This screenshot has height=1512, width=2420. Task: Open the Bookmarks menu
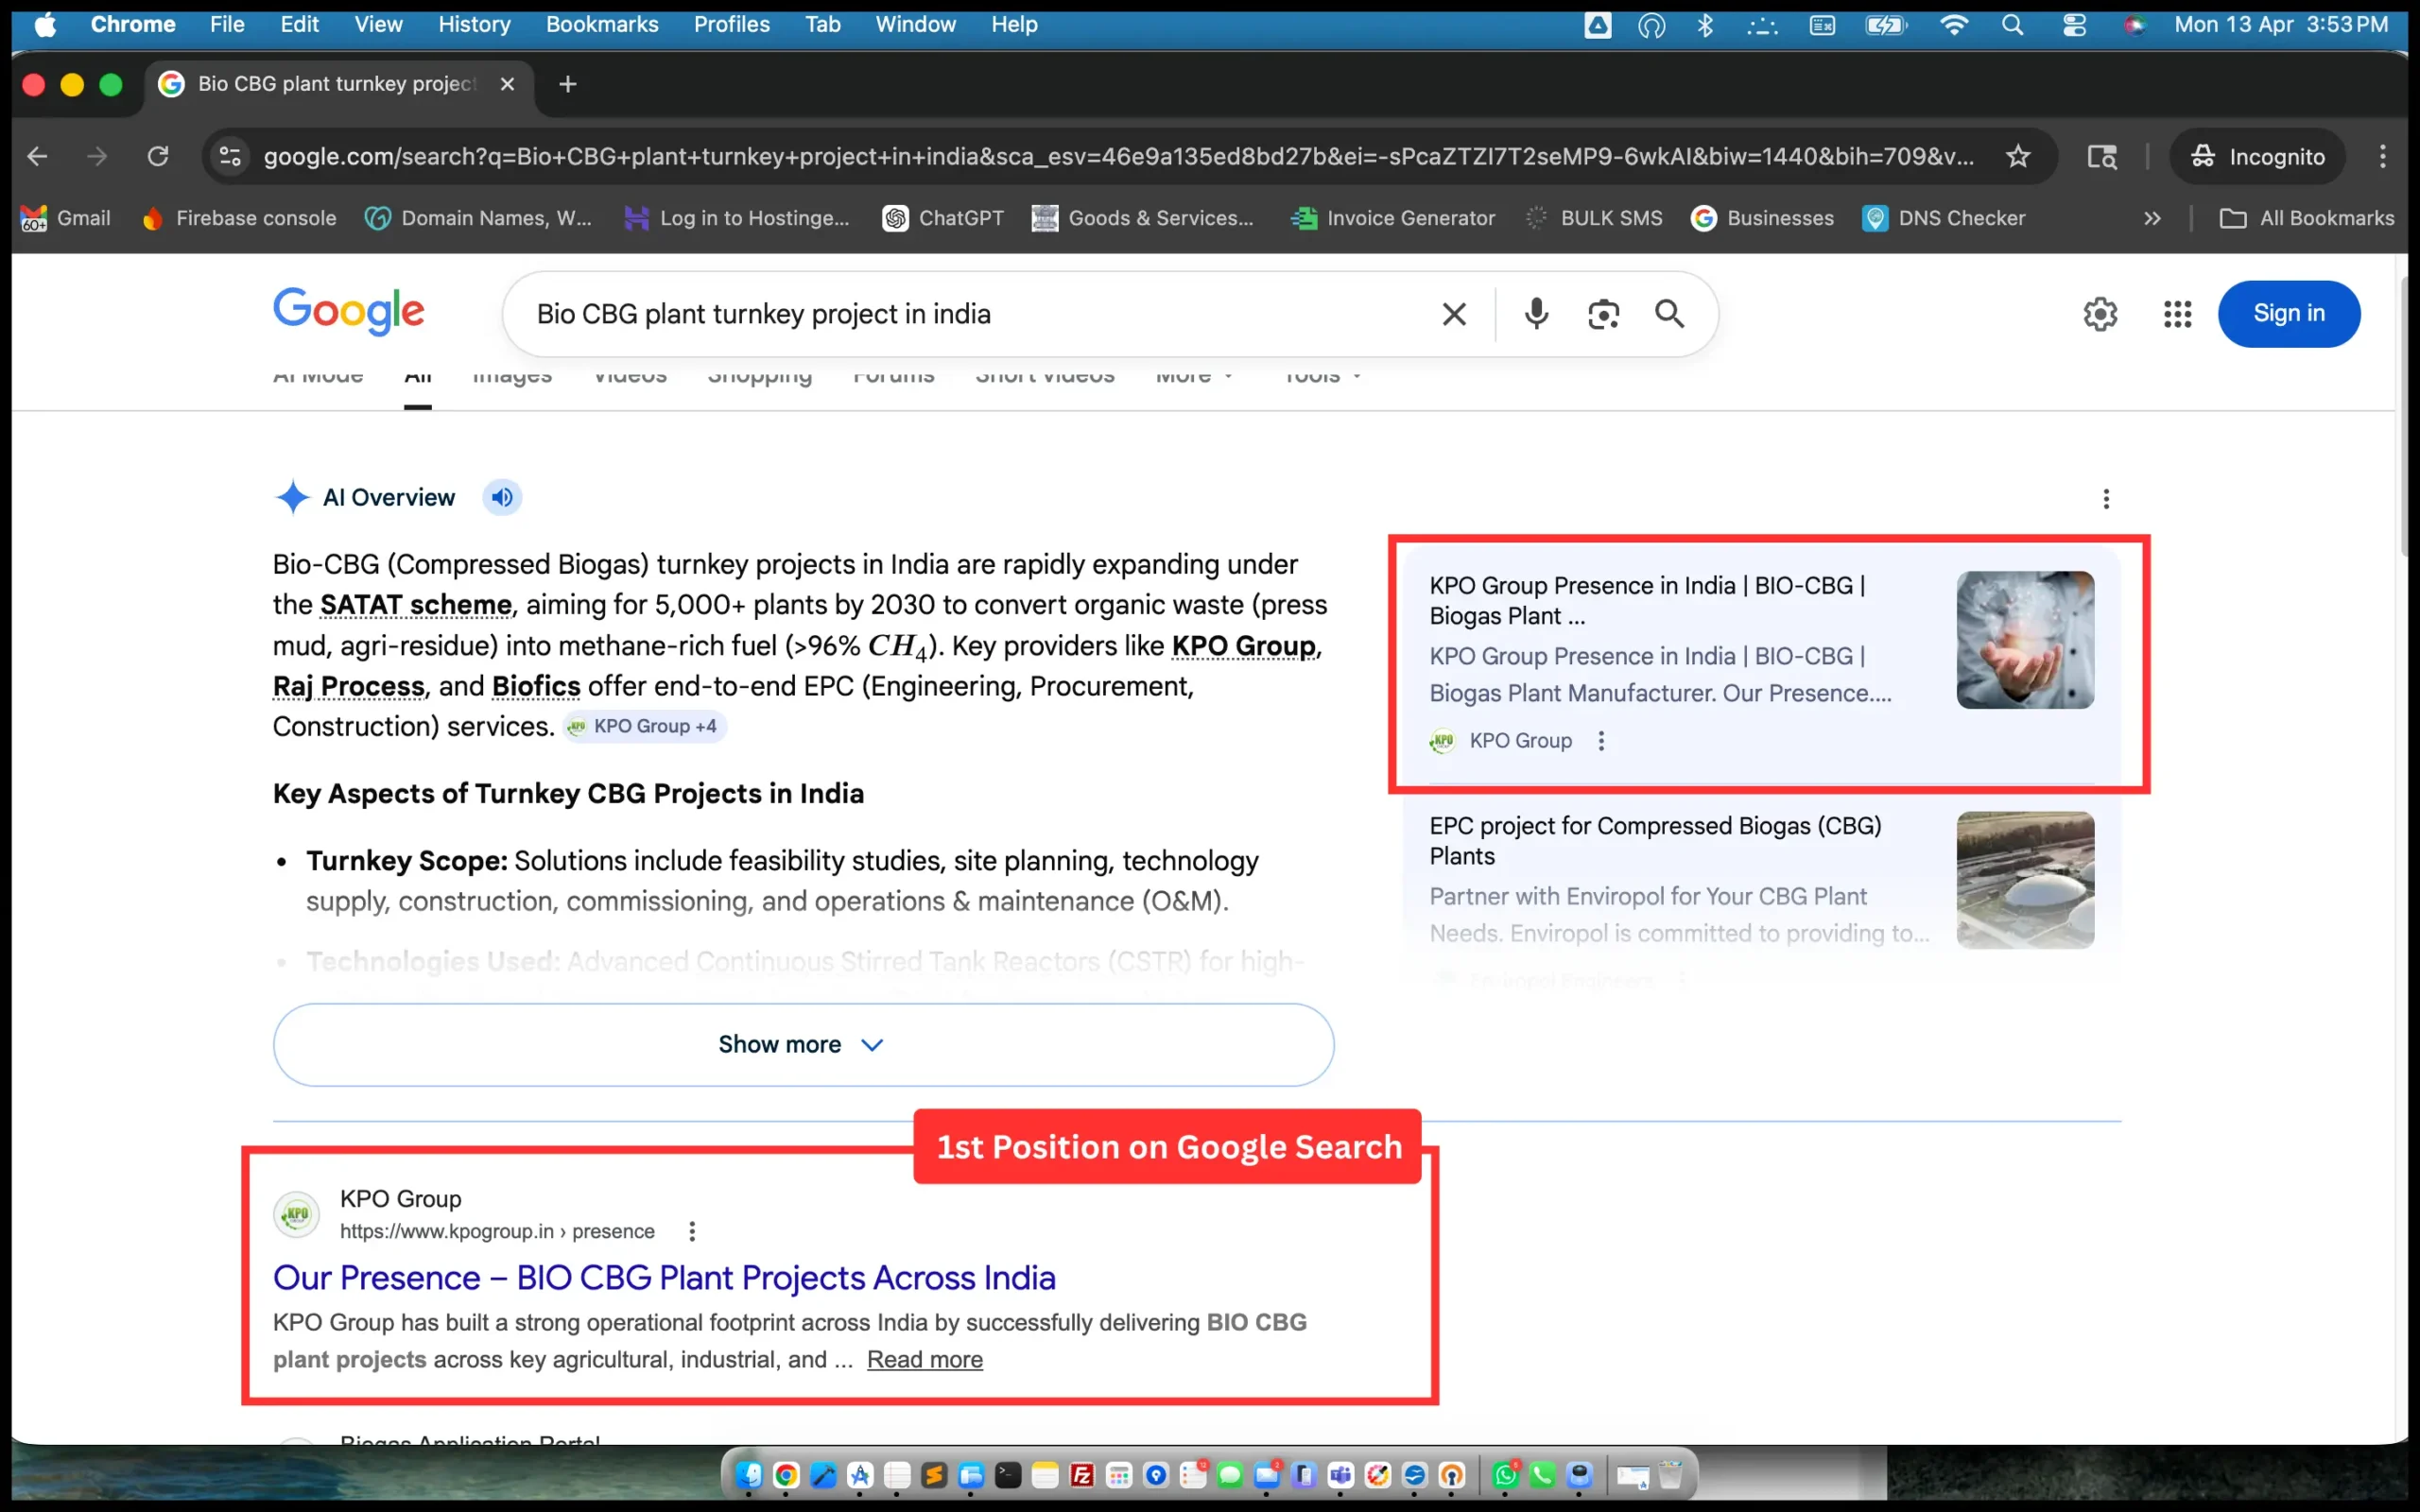(602, 24)
